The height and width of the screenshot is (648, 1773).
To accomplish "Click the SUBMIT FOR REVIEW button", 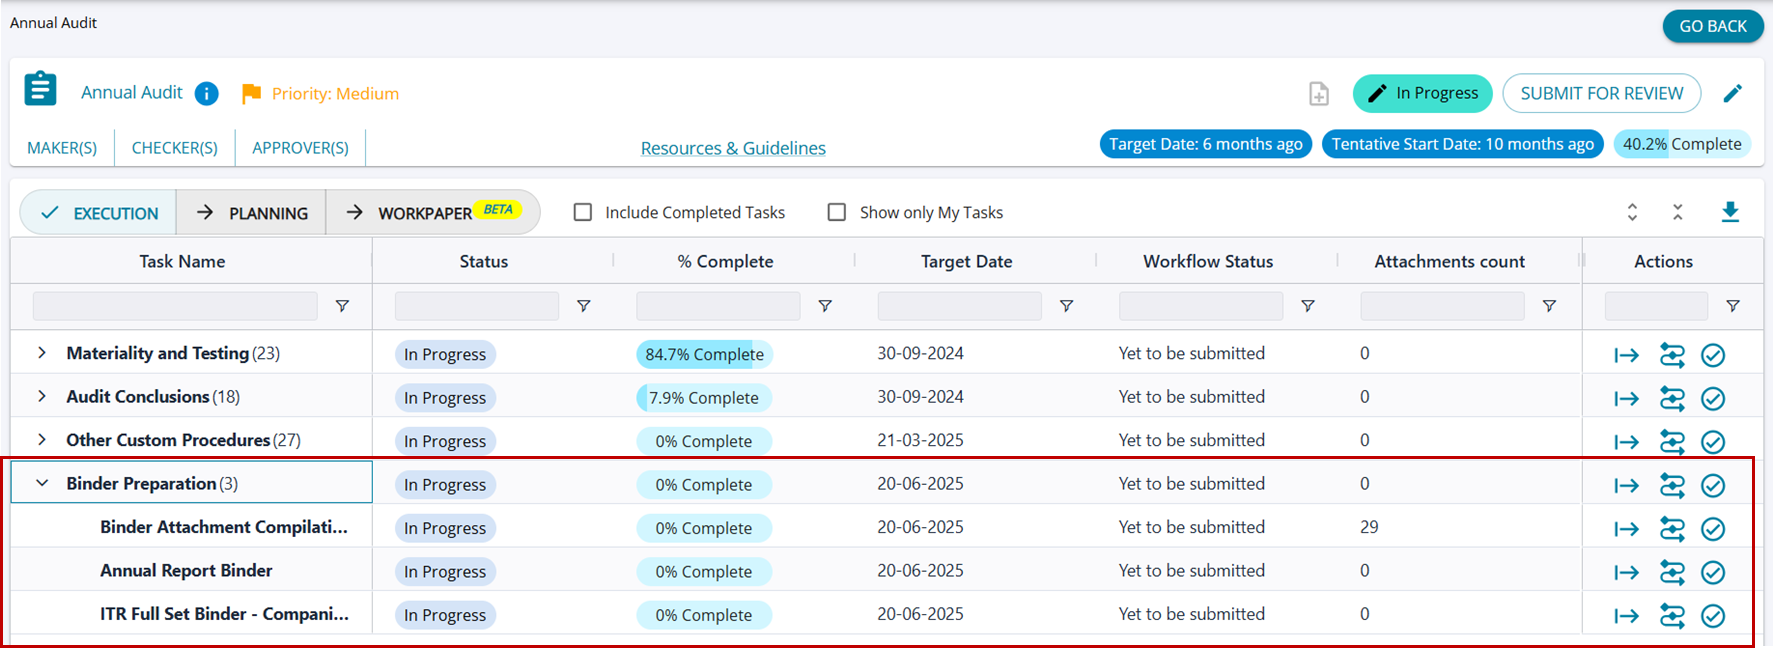I will click(1601, 93).
